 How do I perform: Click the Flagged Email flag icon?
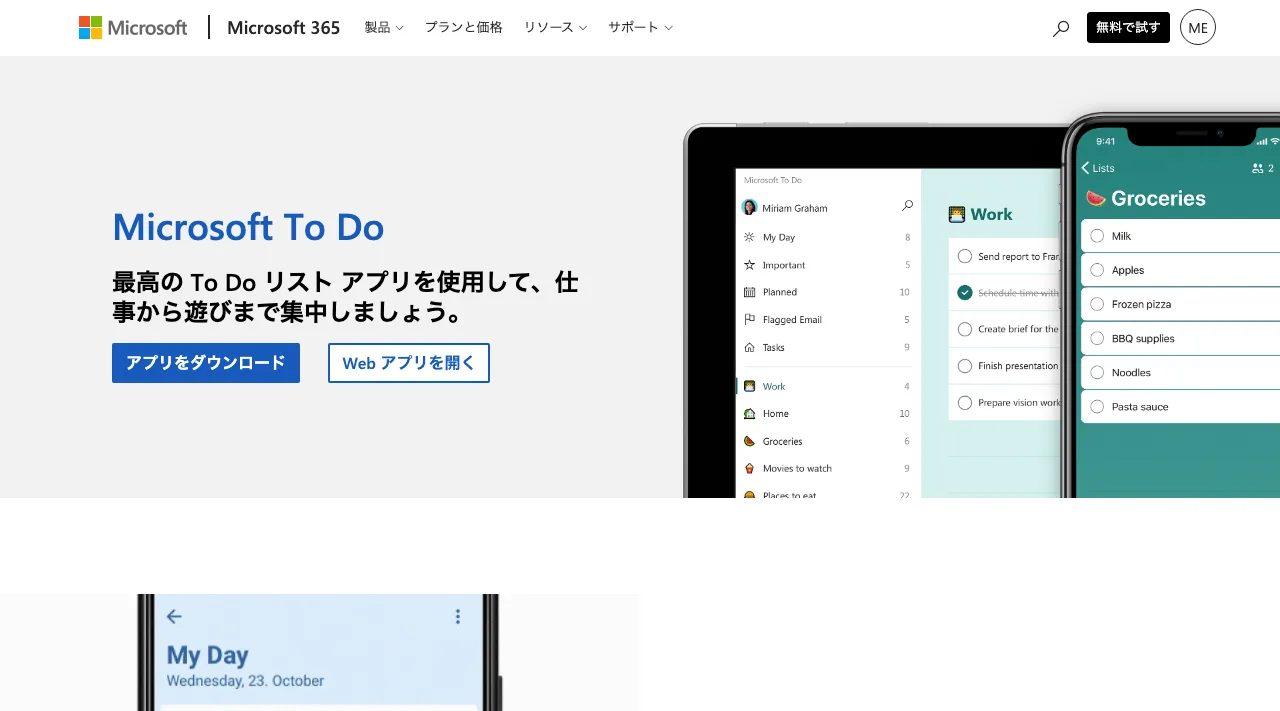click(x=750, y=320)
